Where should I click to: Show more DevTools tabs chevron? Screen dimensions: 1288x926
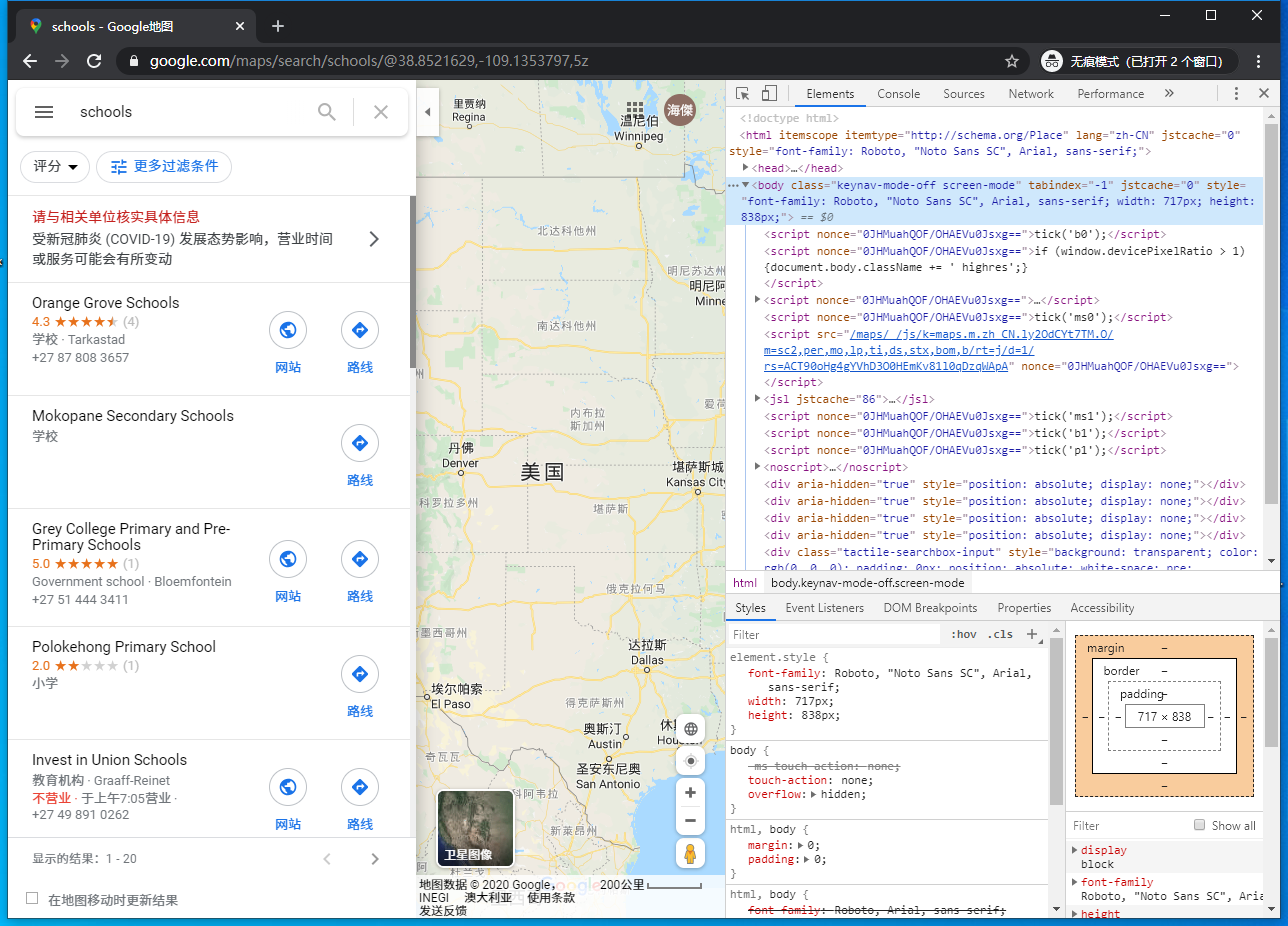(1169, 94)
